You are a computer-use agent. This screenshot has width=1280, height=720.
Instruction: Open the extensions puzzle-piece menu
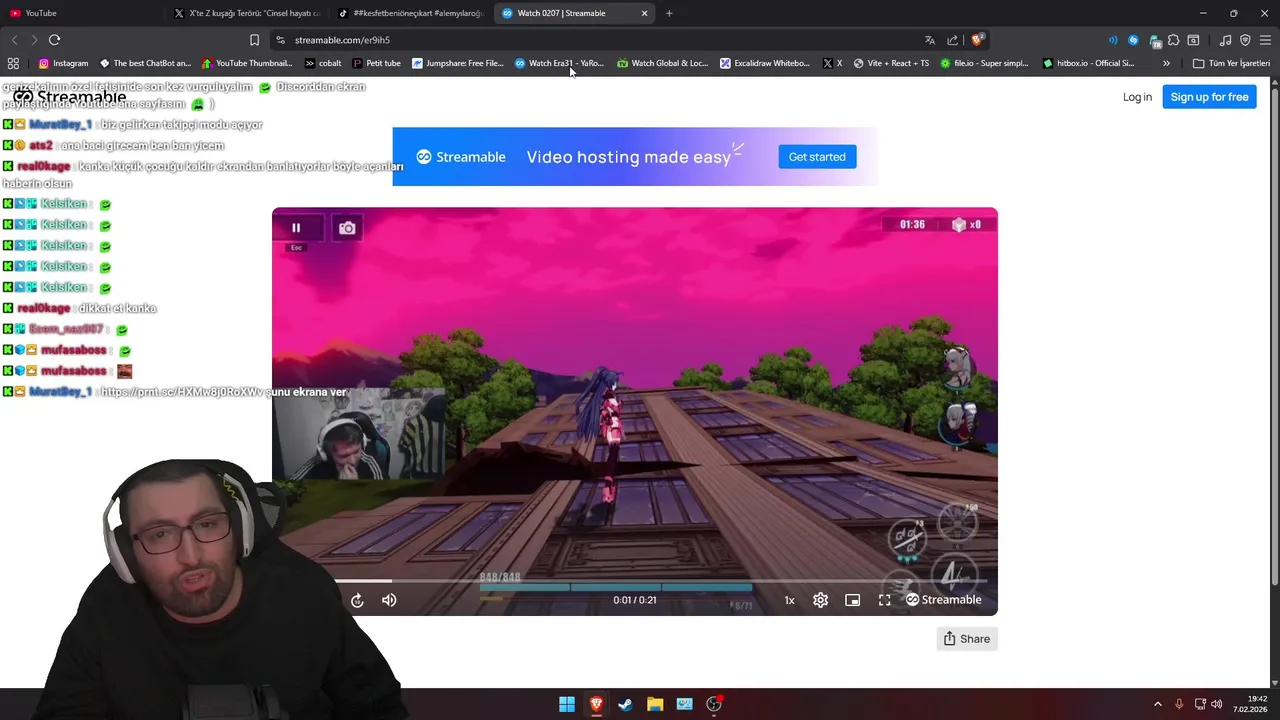pos(1174,40)
